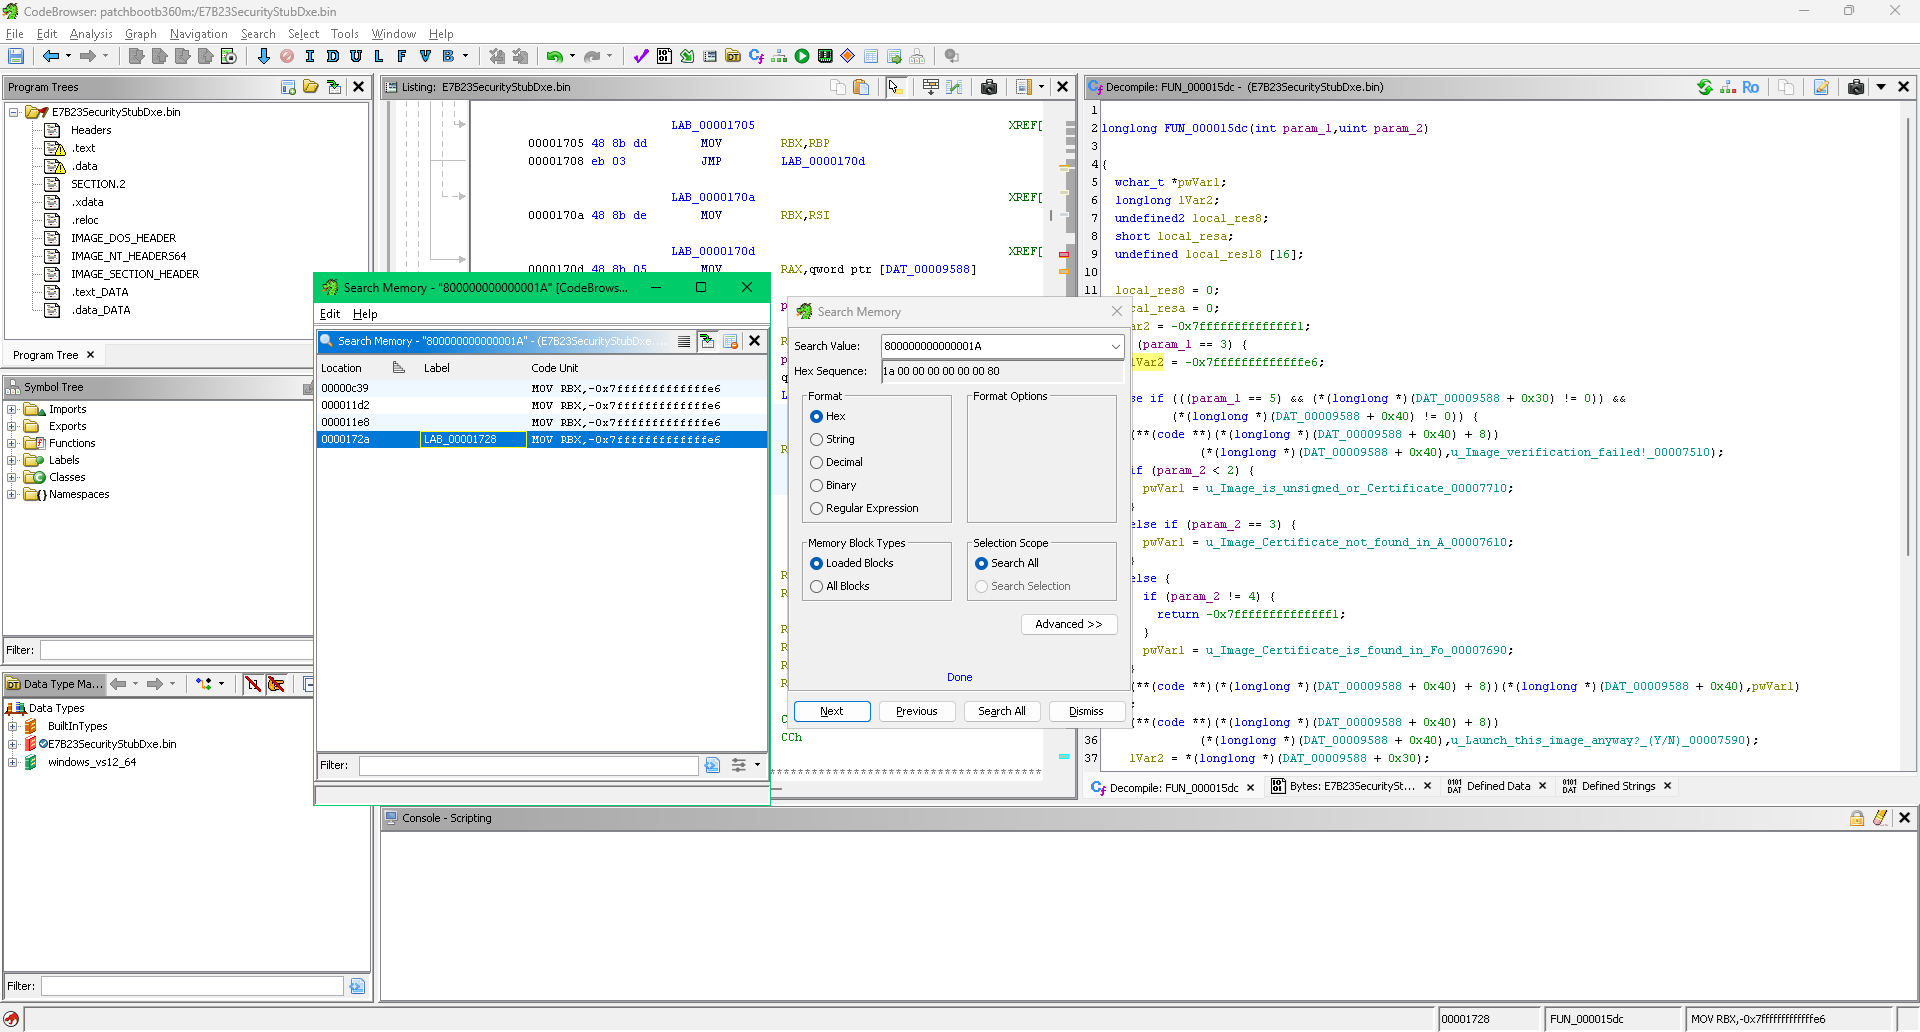Undo last action with green arrow

coord(554,56)
